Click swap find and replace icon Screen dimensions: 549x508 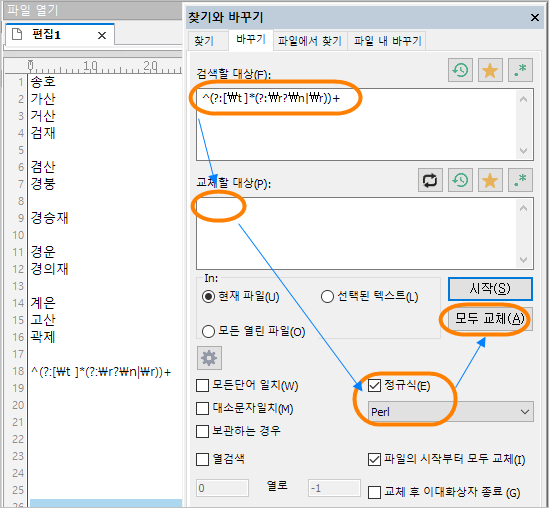430,180
